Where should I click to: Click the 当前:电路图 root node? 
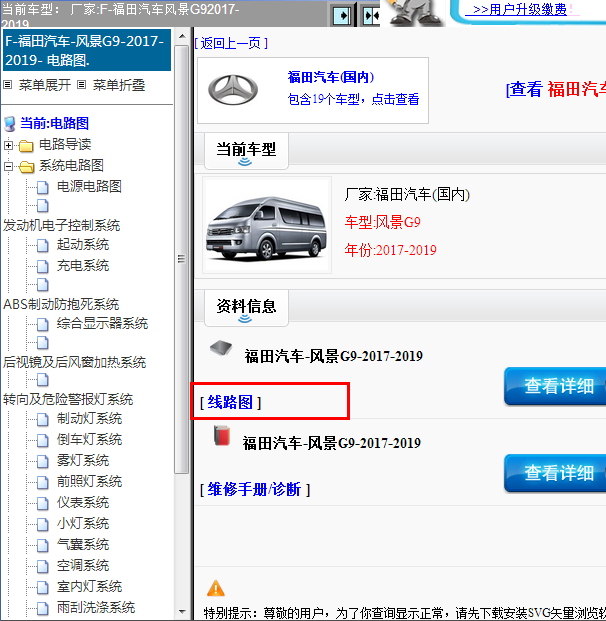(54, 123)
